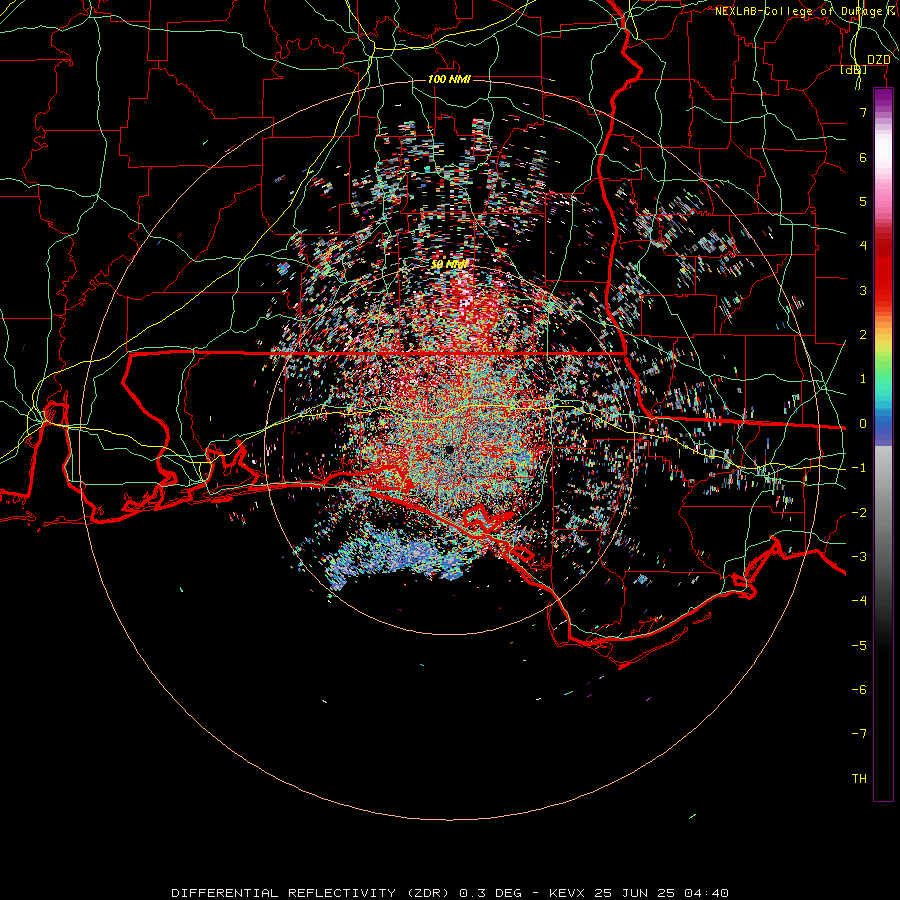This screenshot has height=900, width=900.
Task: Click the '[dB]' units label
Action: pyautogui.click(x=854, y=69)
